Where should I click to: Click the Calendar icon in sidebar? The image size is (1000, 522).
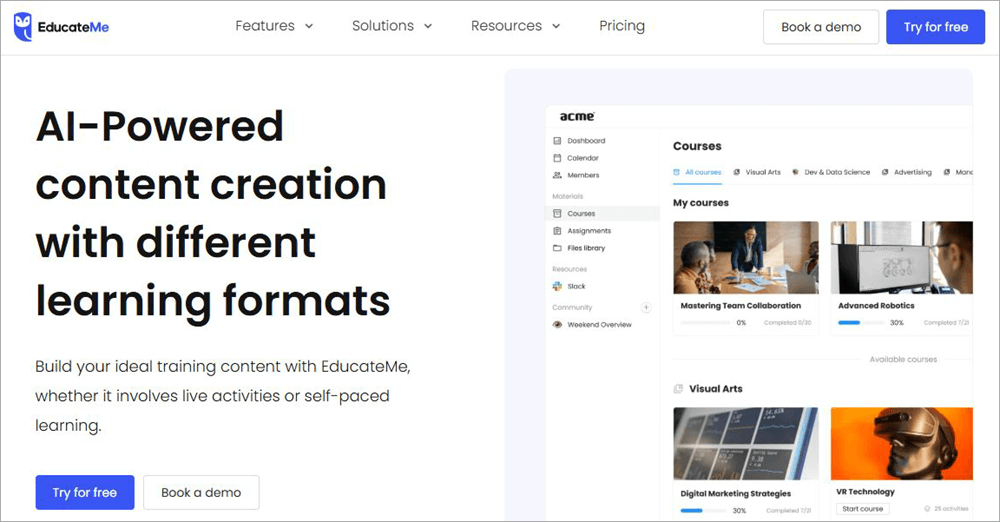[557, 158]
